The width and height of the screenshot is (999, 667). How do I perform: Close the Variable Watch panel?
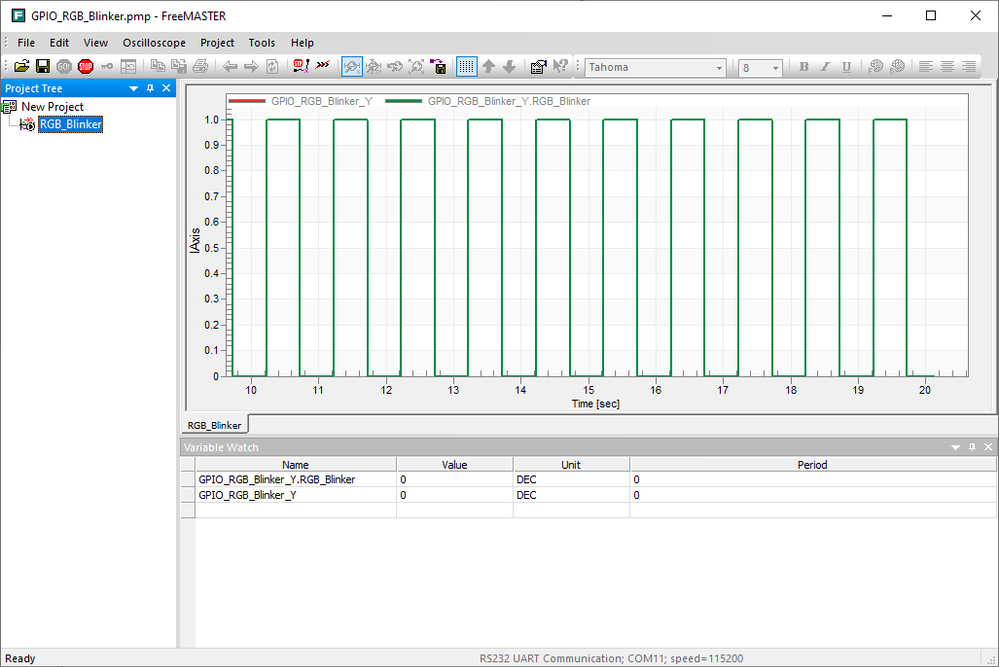click(x=988, y=447)
